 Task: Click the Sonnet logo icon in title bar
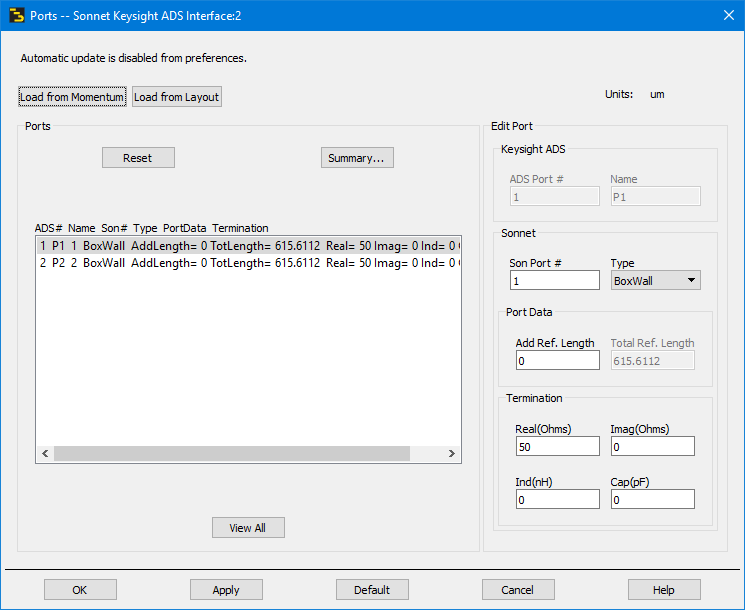click(17, 16)
